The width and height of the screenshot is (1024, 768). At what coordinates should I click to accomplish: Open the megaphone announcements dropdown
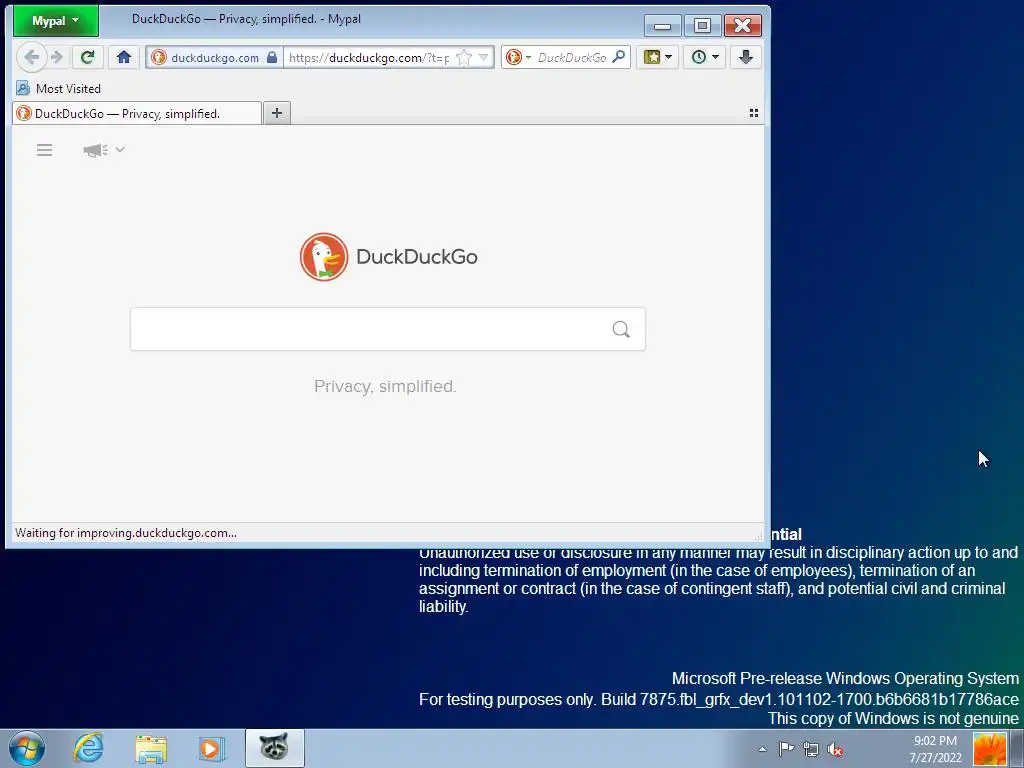104,150
